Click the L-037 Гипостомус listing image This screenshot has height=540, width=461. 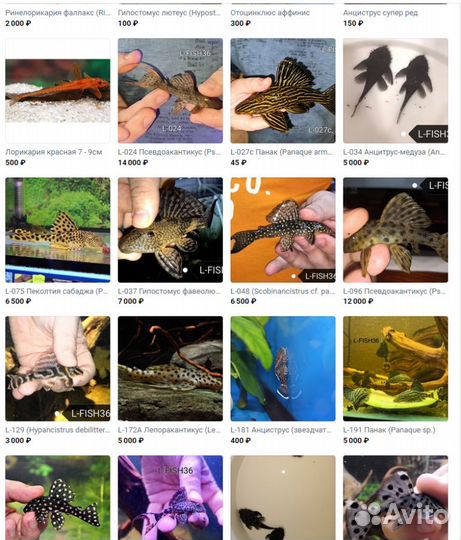(170, 230)
